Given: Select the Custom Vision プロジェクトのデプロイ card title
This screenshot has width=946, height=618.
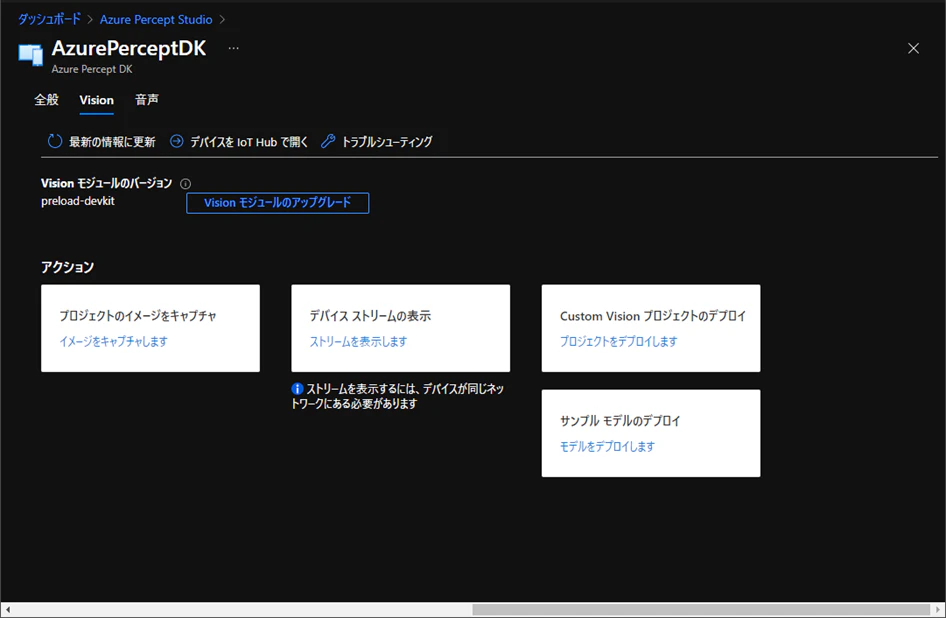Looking at the screenshot, I should tap(653, 316).
